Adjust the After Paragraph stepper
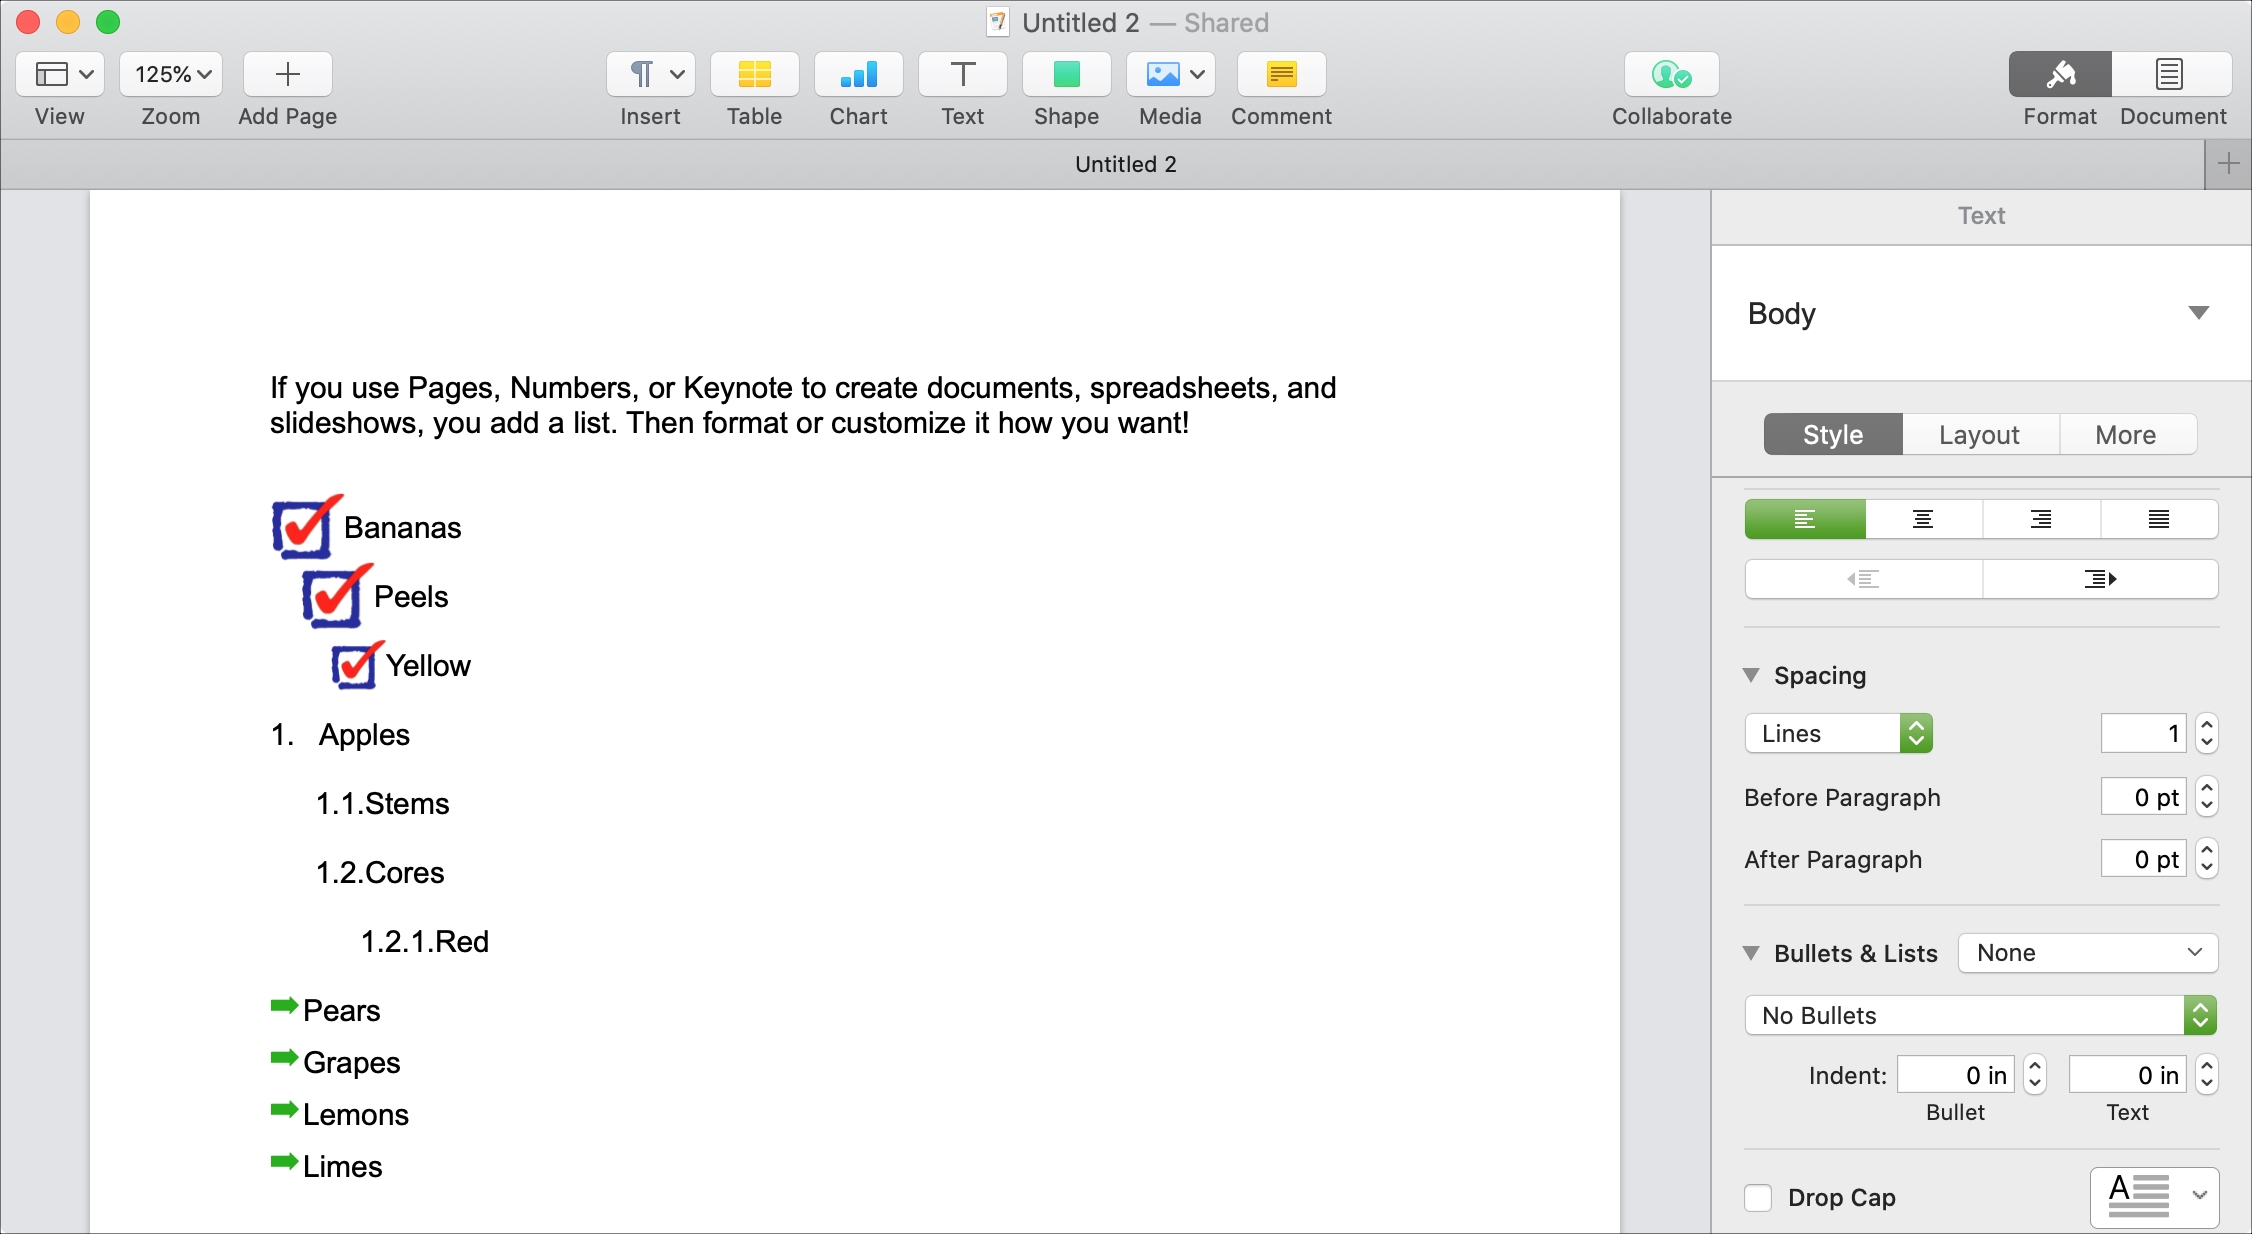 coord(2207,859)
